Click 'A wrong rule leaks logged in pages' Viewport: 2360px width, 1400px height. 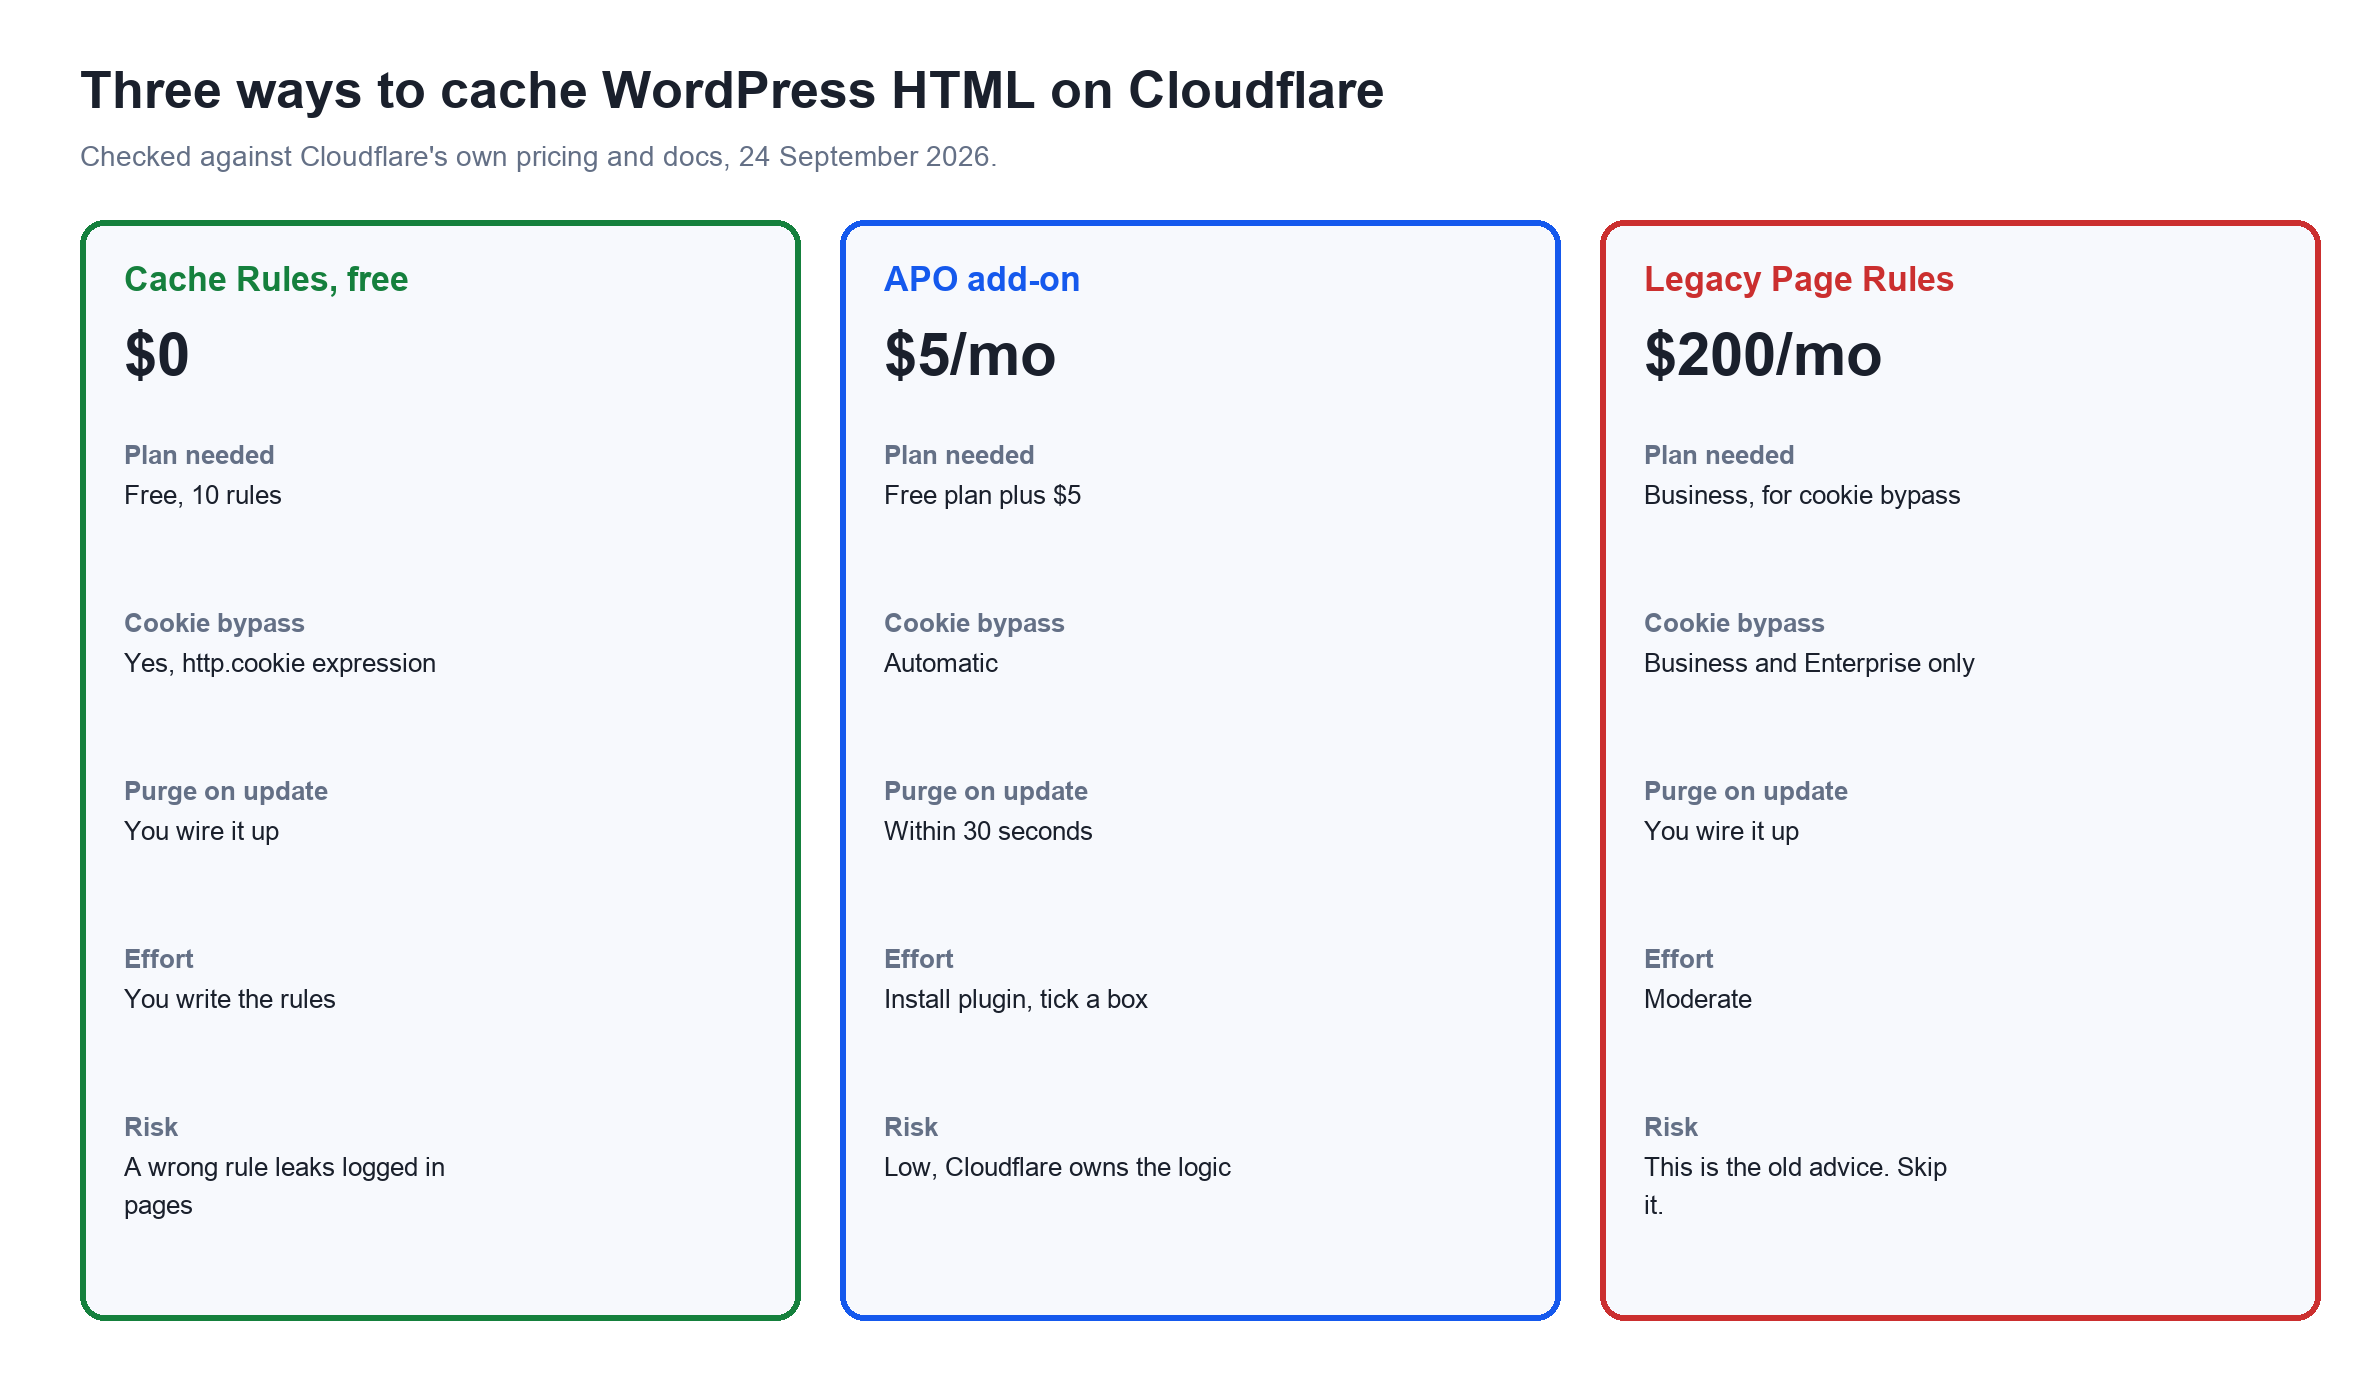pyautogui.click(x=285, y=1186)
